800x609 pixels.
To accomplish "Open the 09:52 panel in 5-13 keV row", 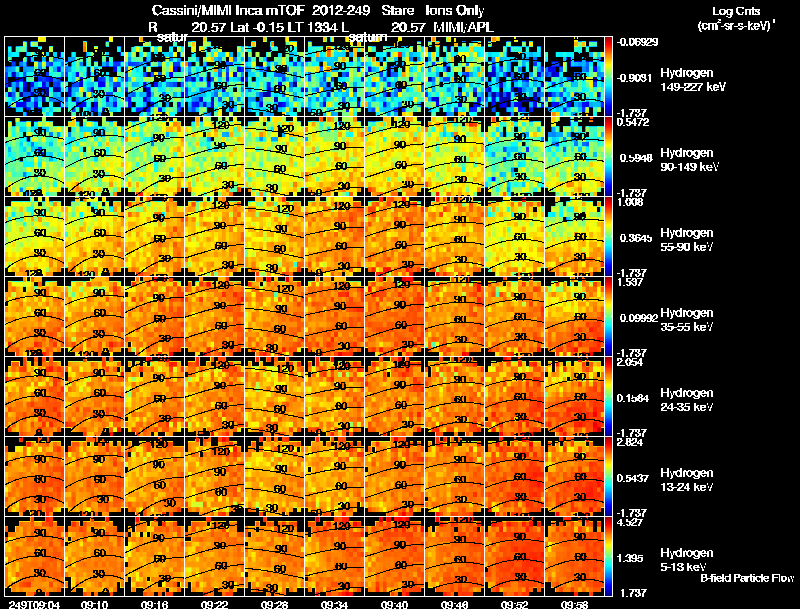I will pyautogui.click(x=514, y=557).
